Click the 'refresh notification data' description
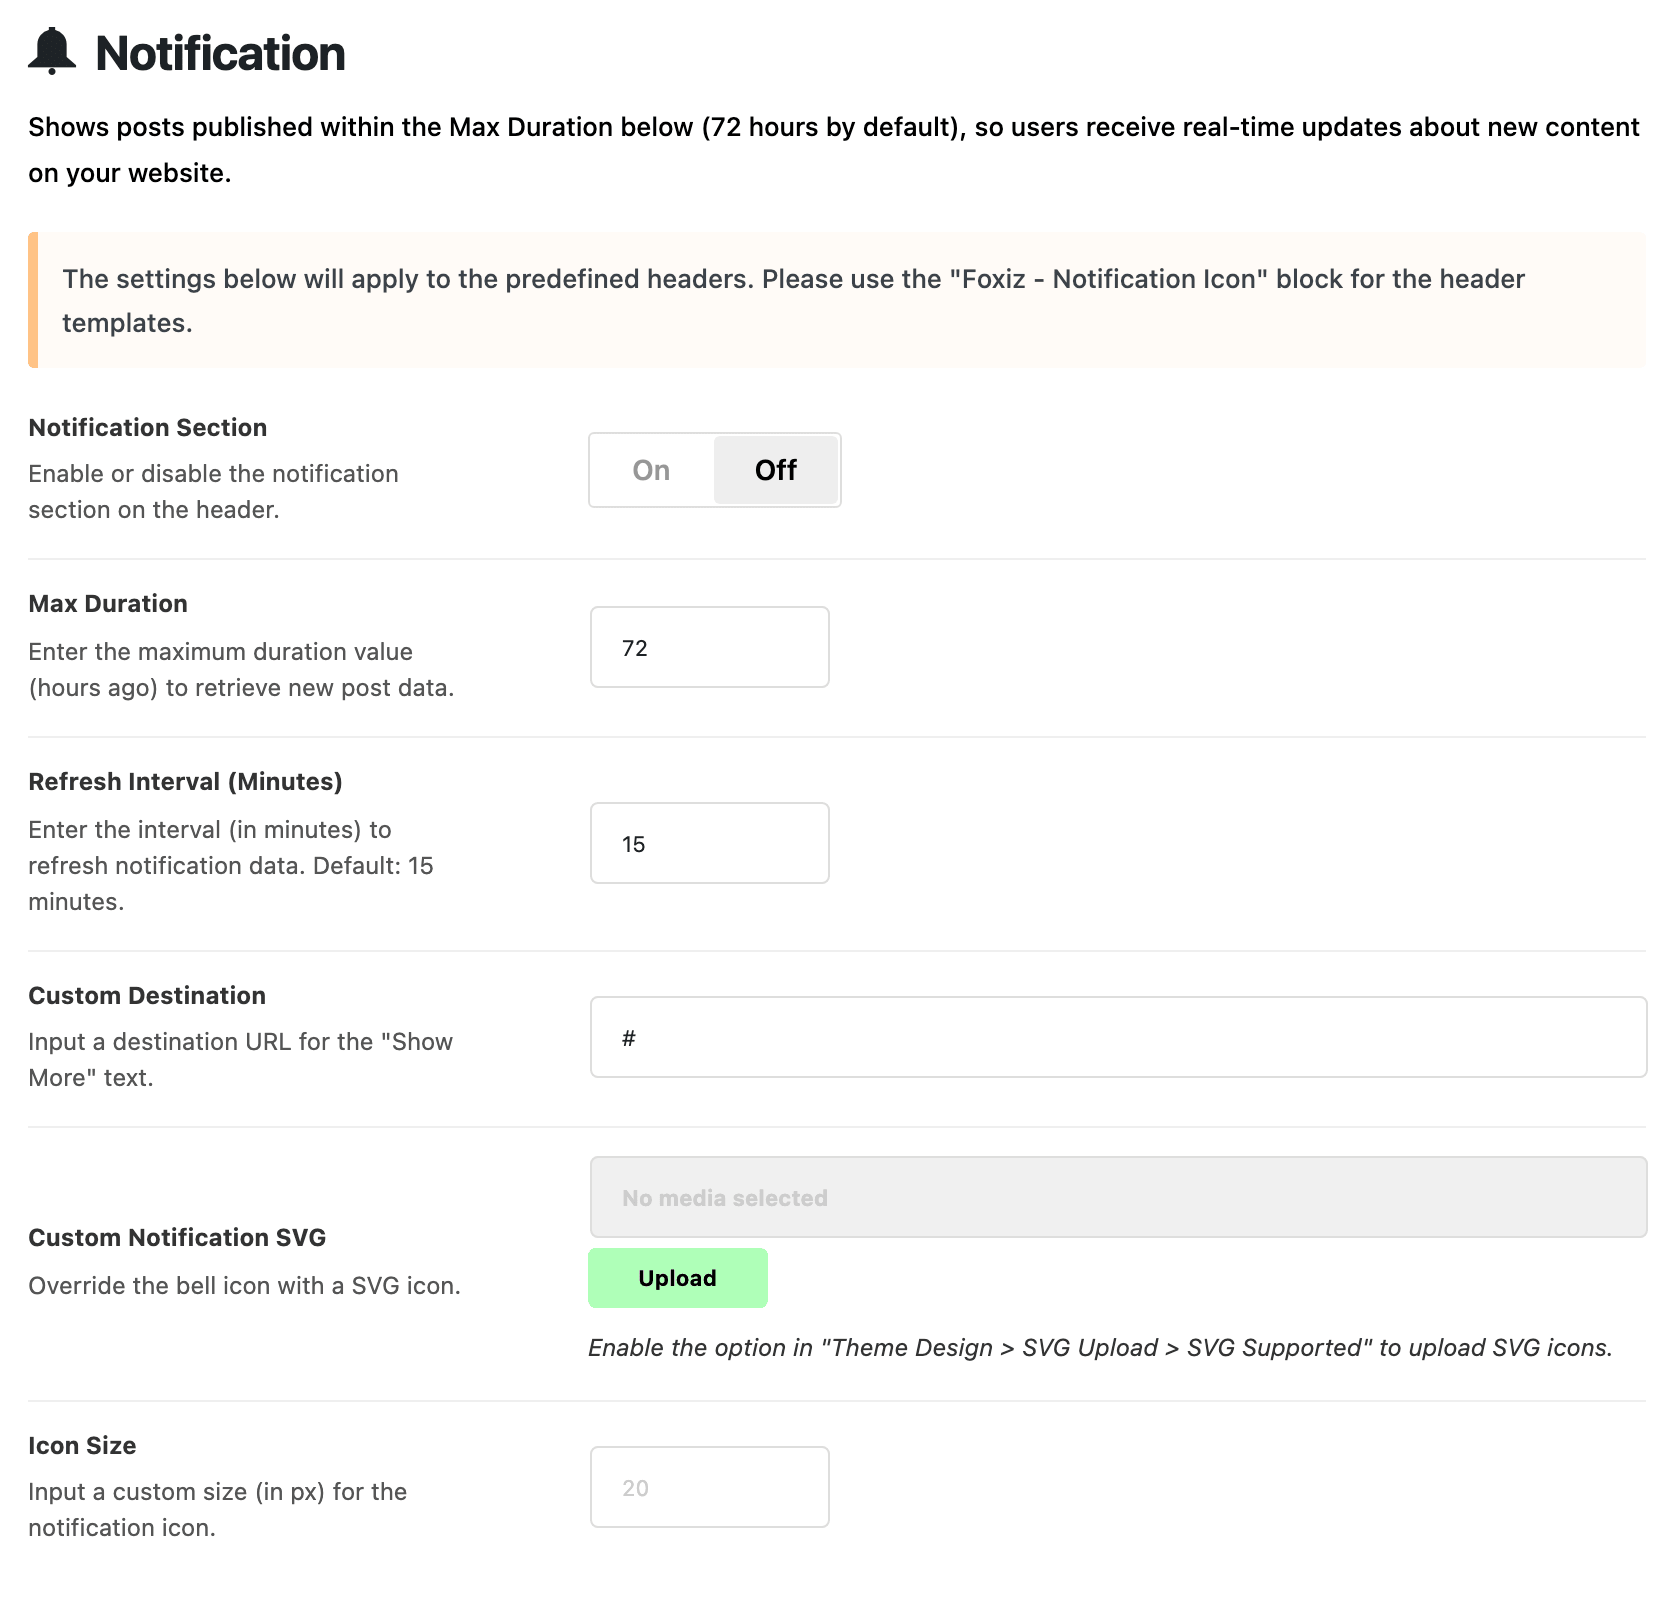 pos(230,865)
